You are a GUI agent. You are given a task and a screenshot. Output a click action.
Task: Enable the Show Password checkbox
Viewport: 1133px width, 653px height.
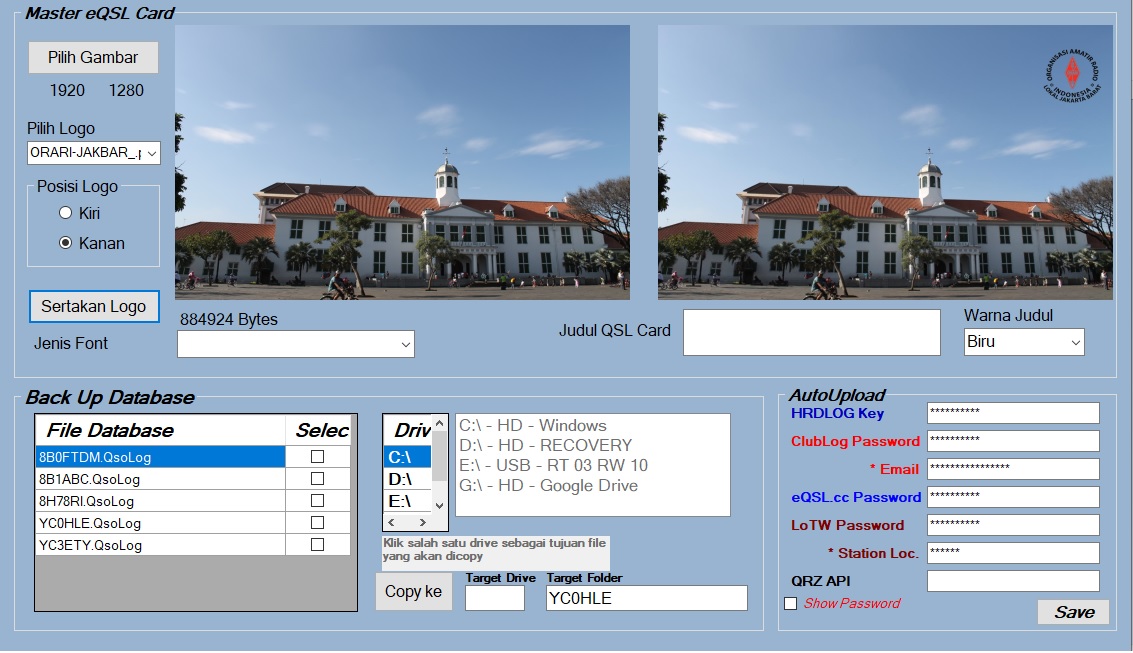point(790,604)
